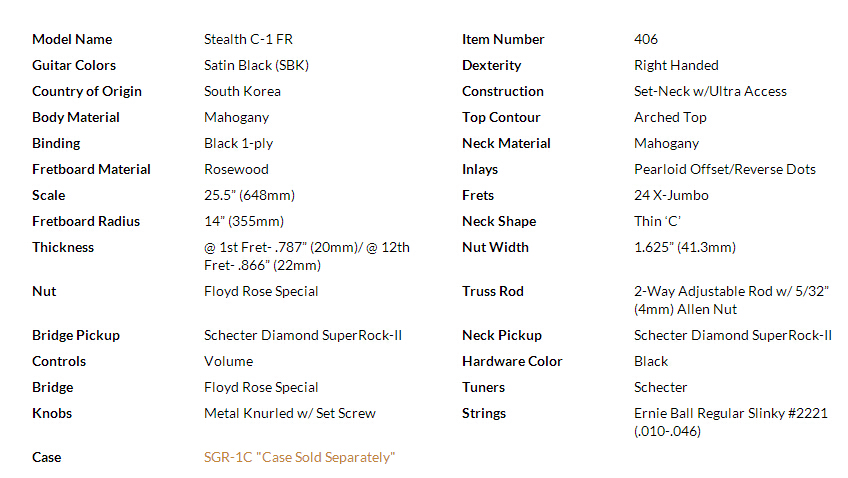Select the Right Handed dexterity value
This screenshot has height=478, width=848.
tap(676, 65)
